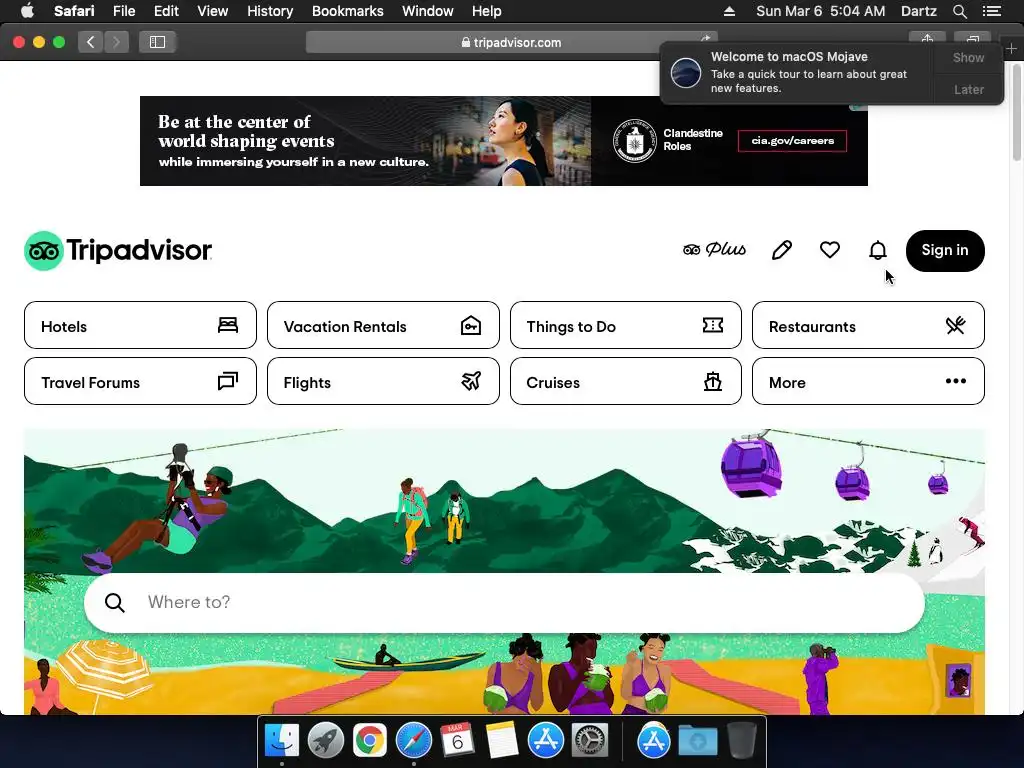Viewport: 1024px width, 768px height.
Task: Click Later on Mojave notification
Action: pyautogui.click(x=968, y=89)
